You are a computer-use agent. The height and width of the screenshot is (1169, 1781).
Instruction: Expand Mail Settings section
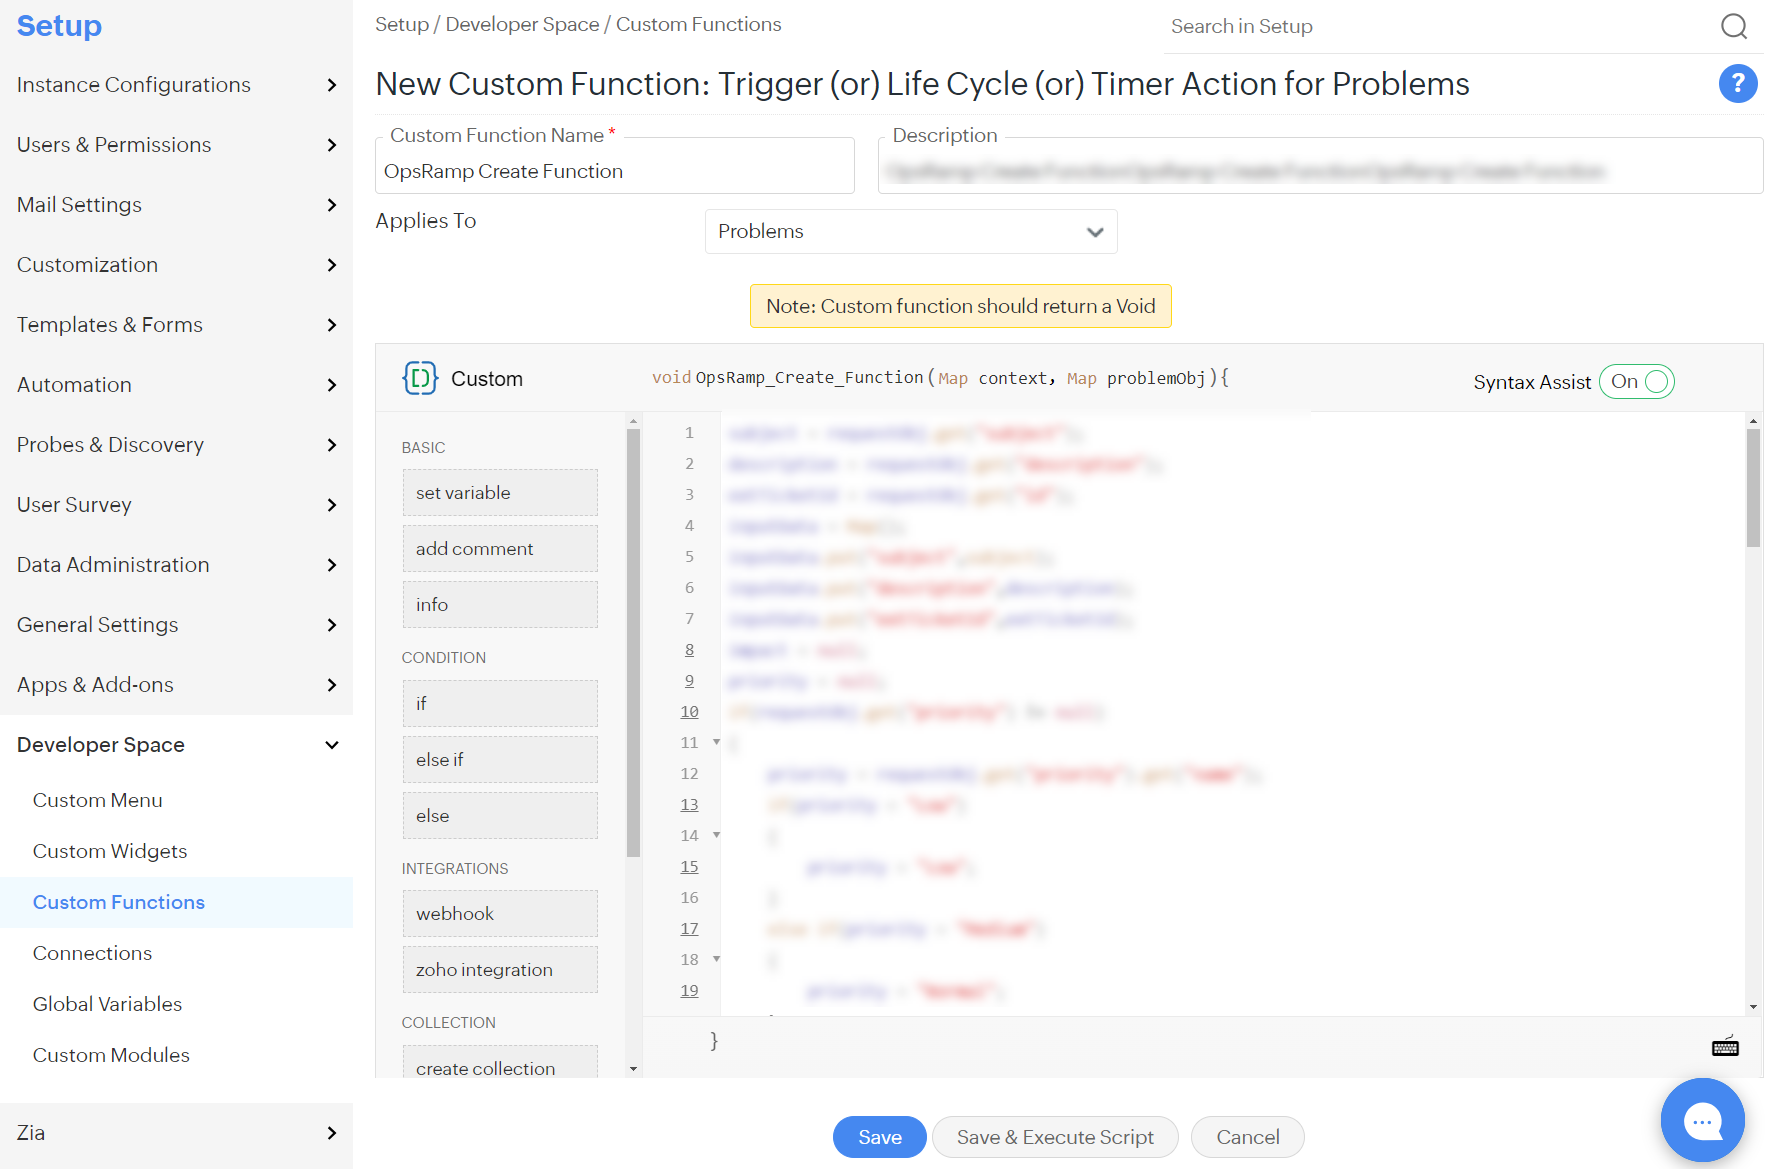click(176, 205)
